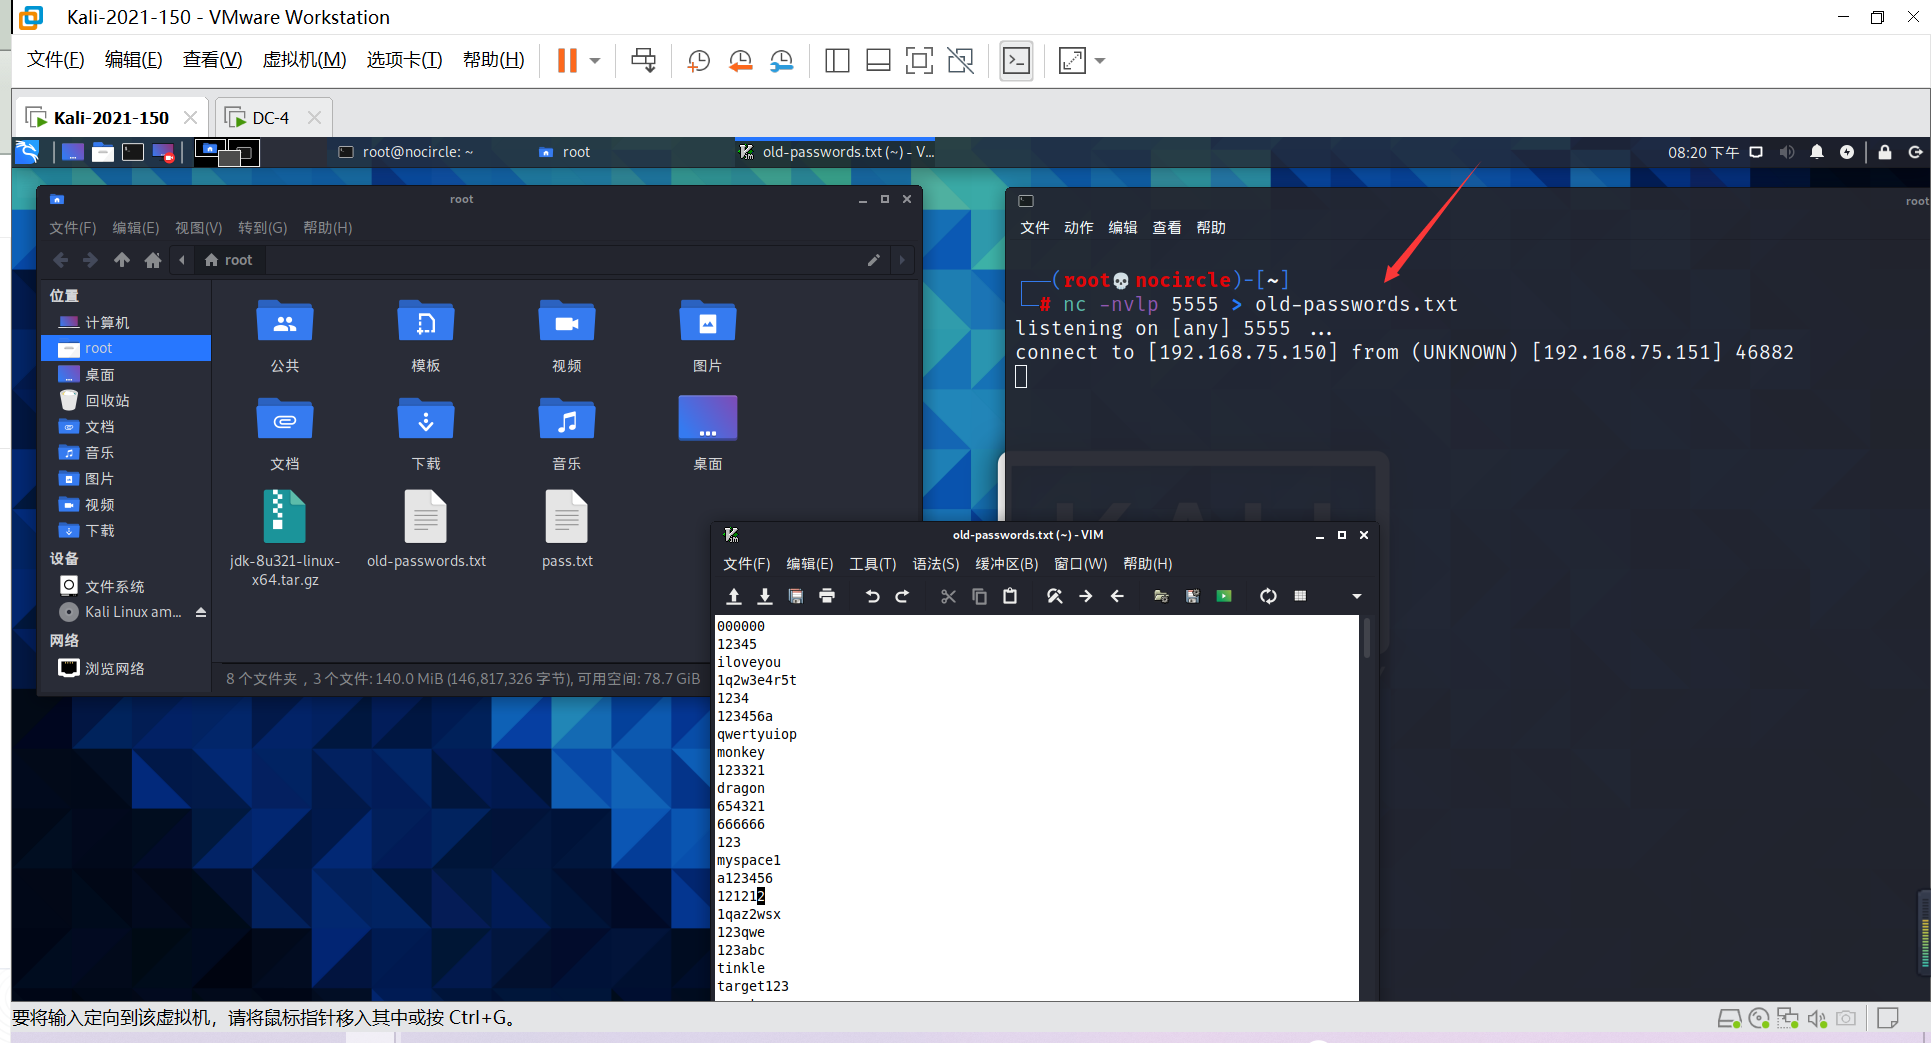Switch VMware to Unity mode
Screen dimensions: 1931x1043
coord(960,61)
